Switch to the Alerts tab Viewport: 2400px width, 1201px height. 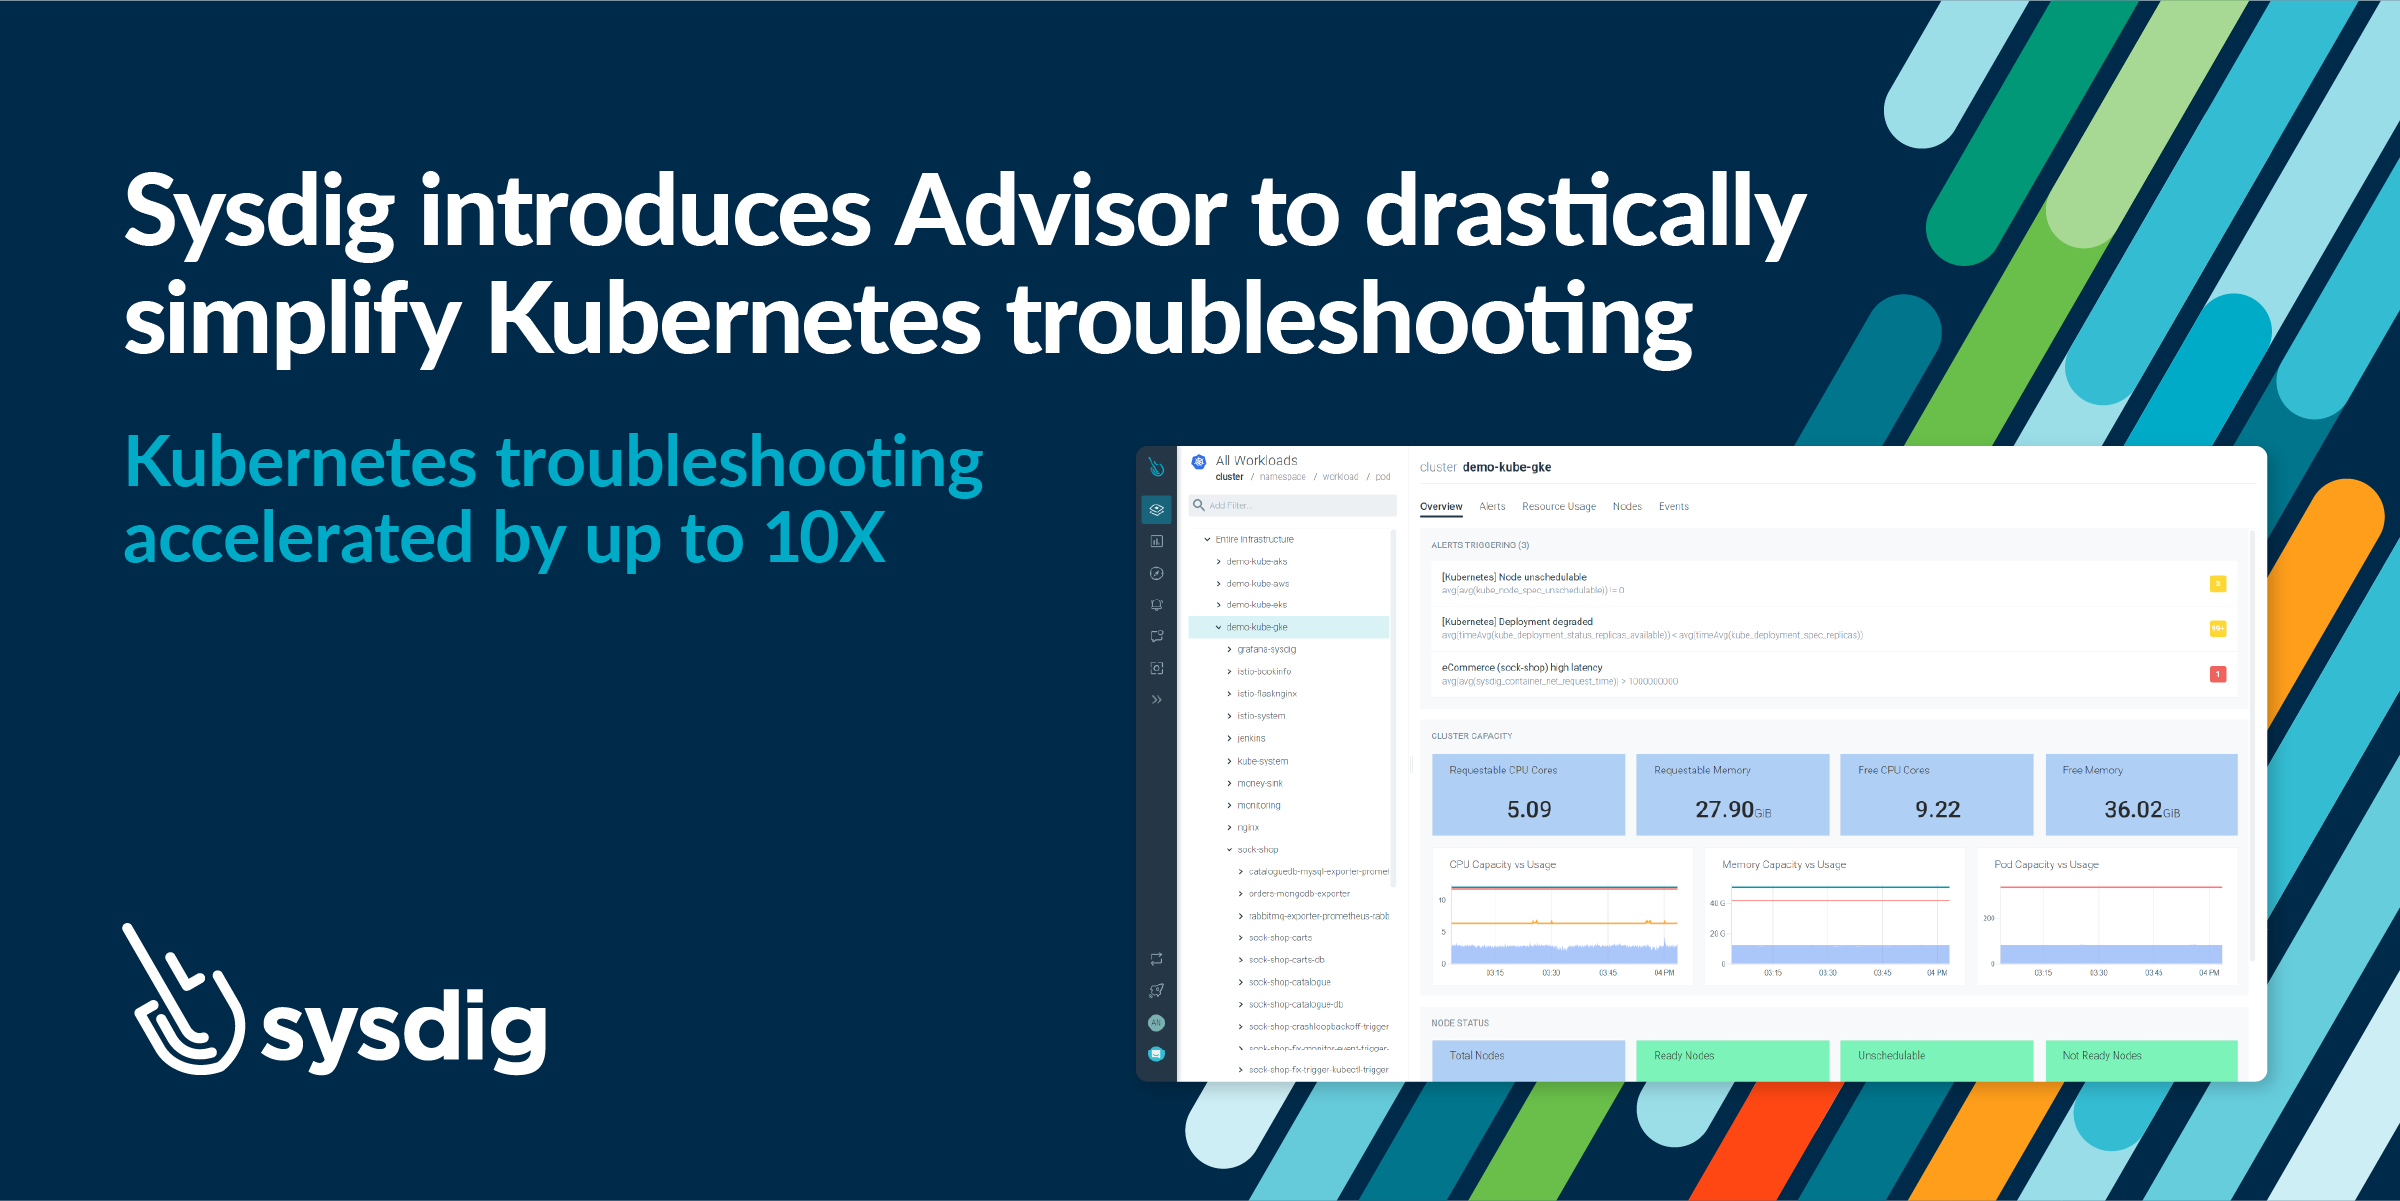(x=1492, y=507)
